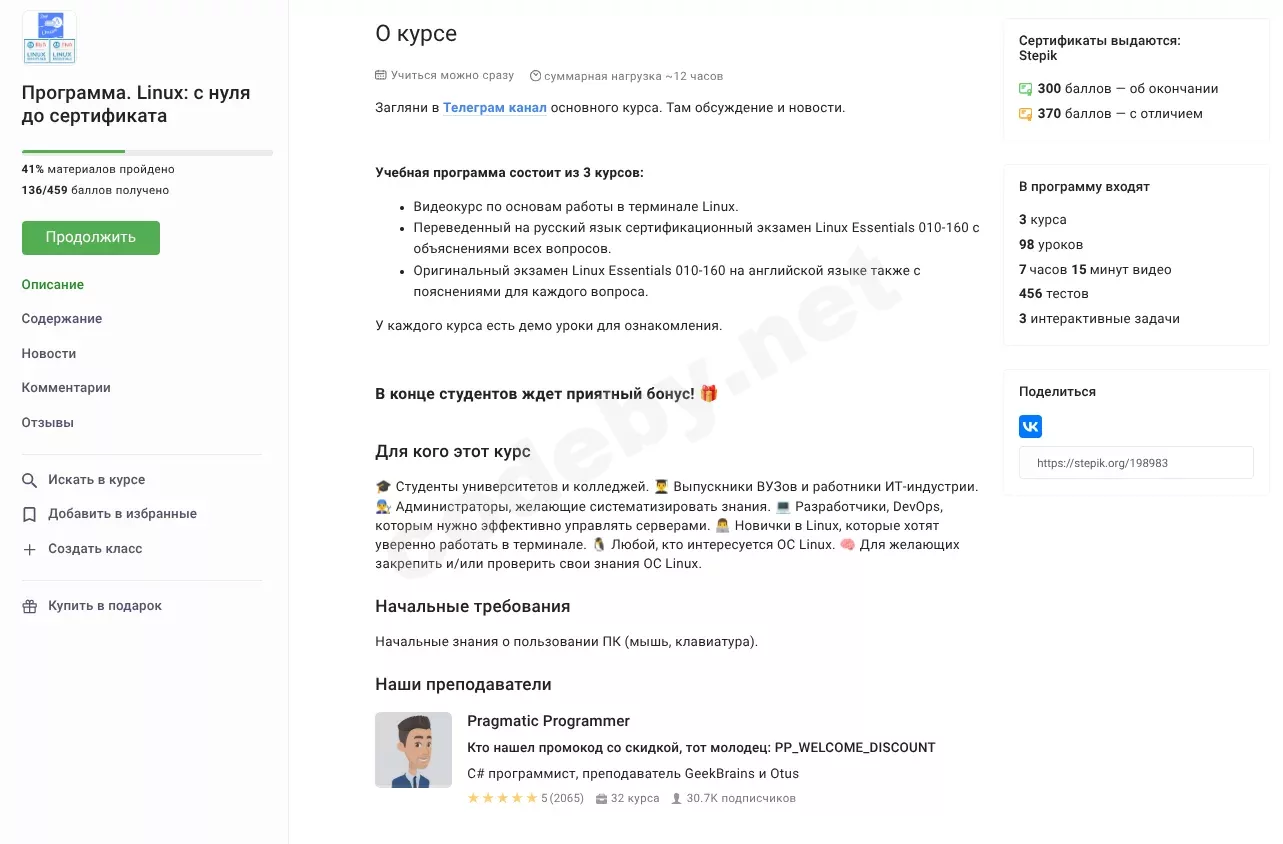Click the bookmark icon for favorites
This screenshot has width=1283, height=844.
click(30, 514)
